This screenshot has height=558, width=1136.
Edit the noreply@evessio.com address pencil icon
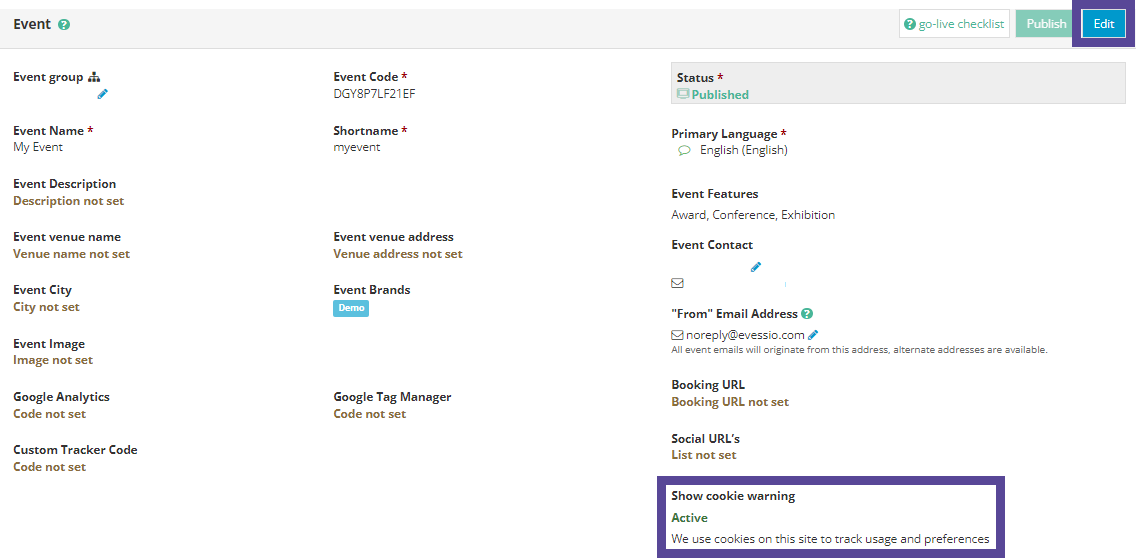813,335
